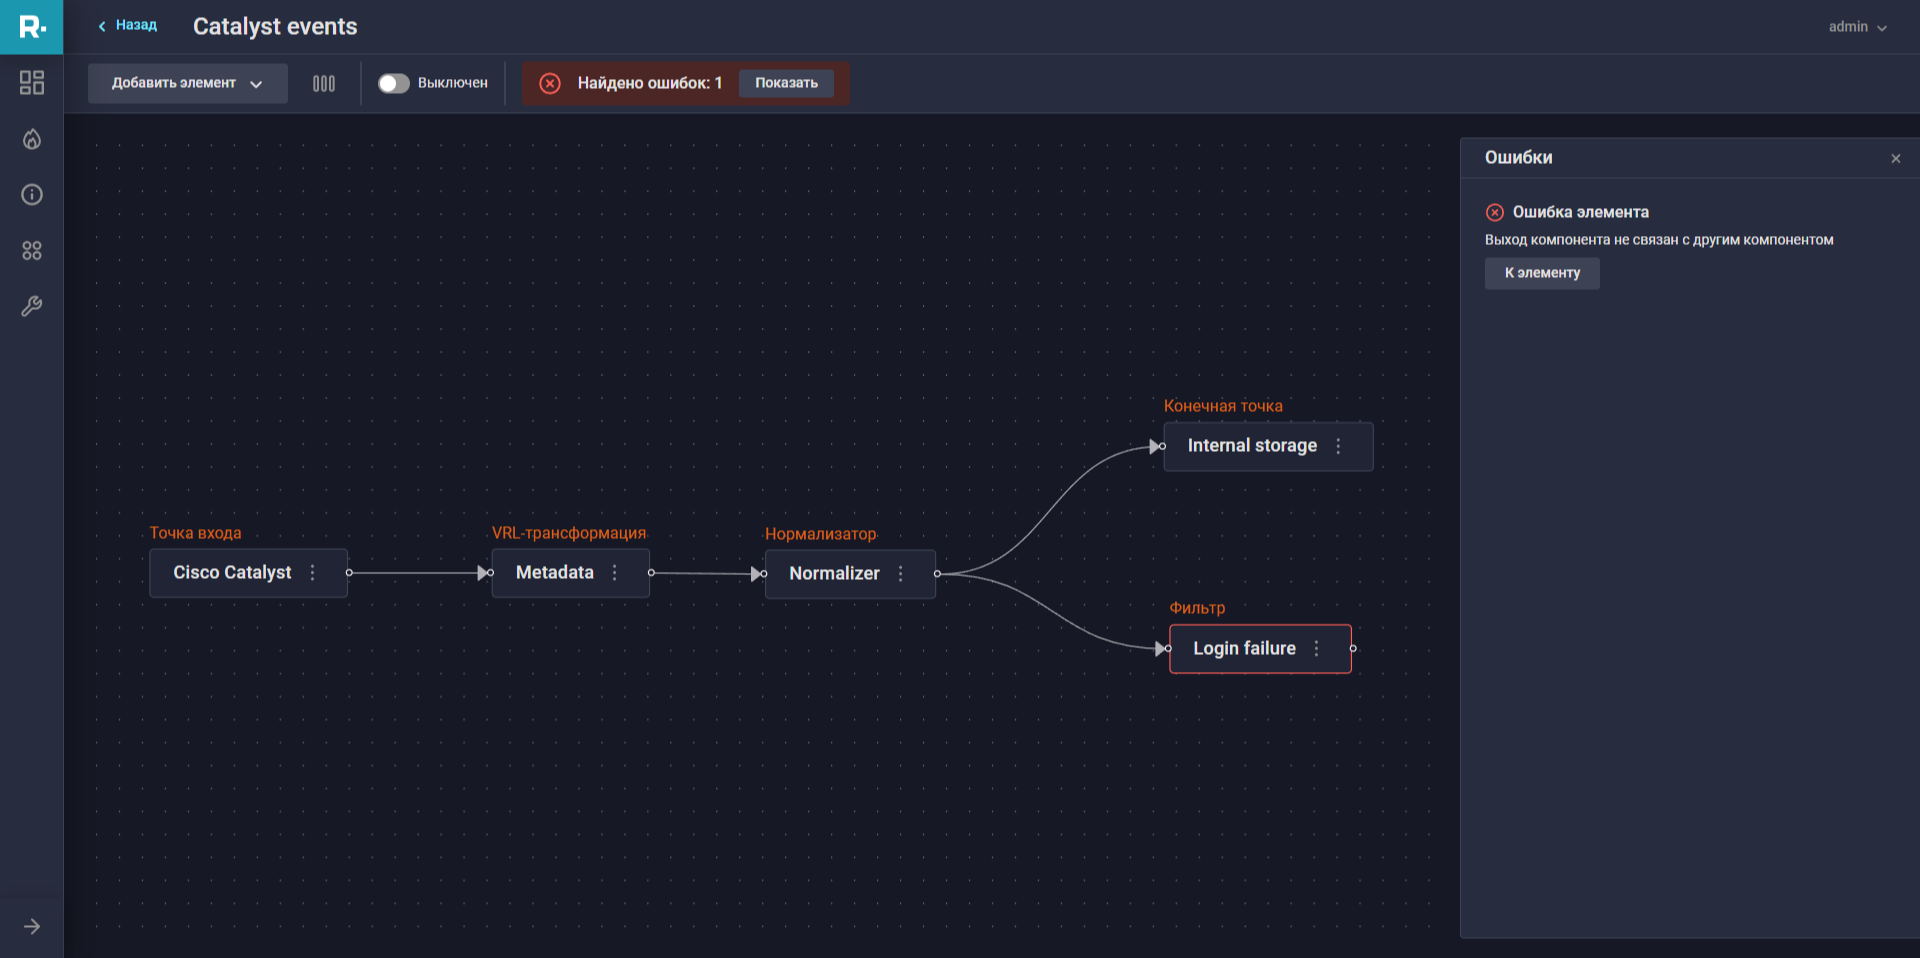Image resolution: width=1920 pixels, height=958 pixels.
Task: Click the Cisco Catalyst output port
Action: point(349,573)
